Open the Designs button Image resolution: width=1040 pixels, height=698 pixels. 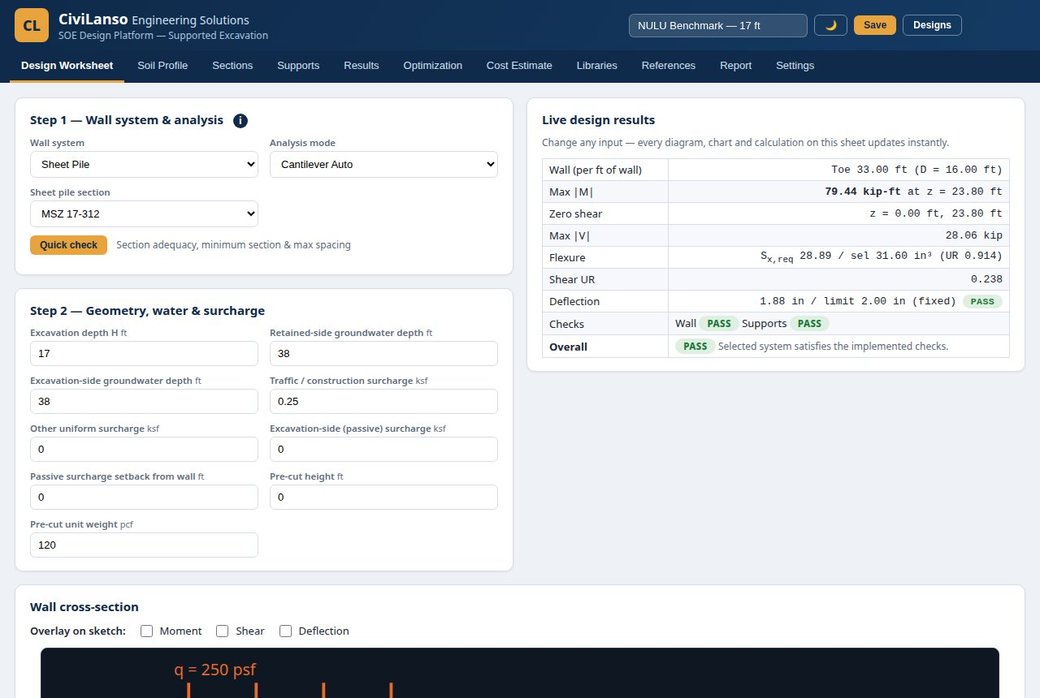(x=932, y=25)
